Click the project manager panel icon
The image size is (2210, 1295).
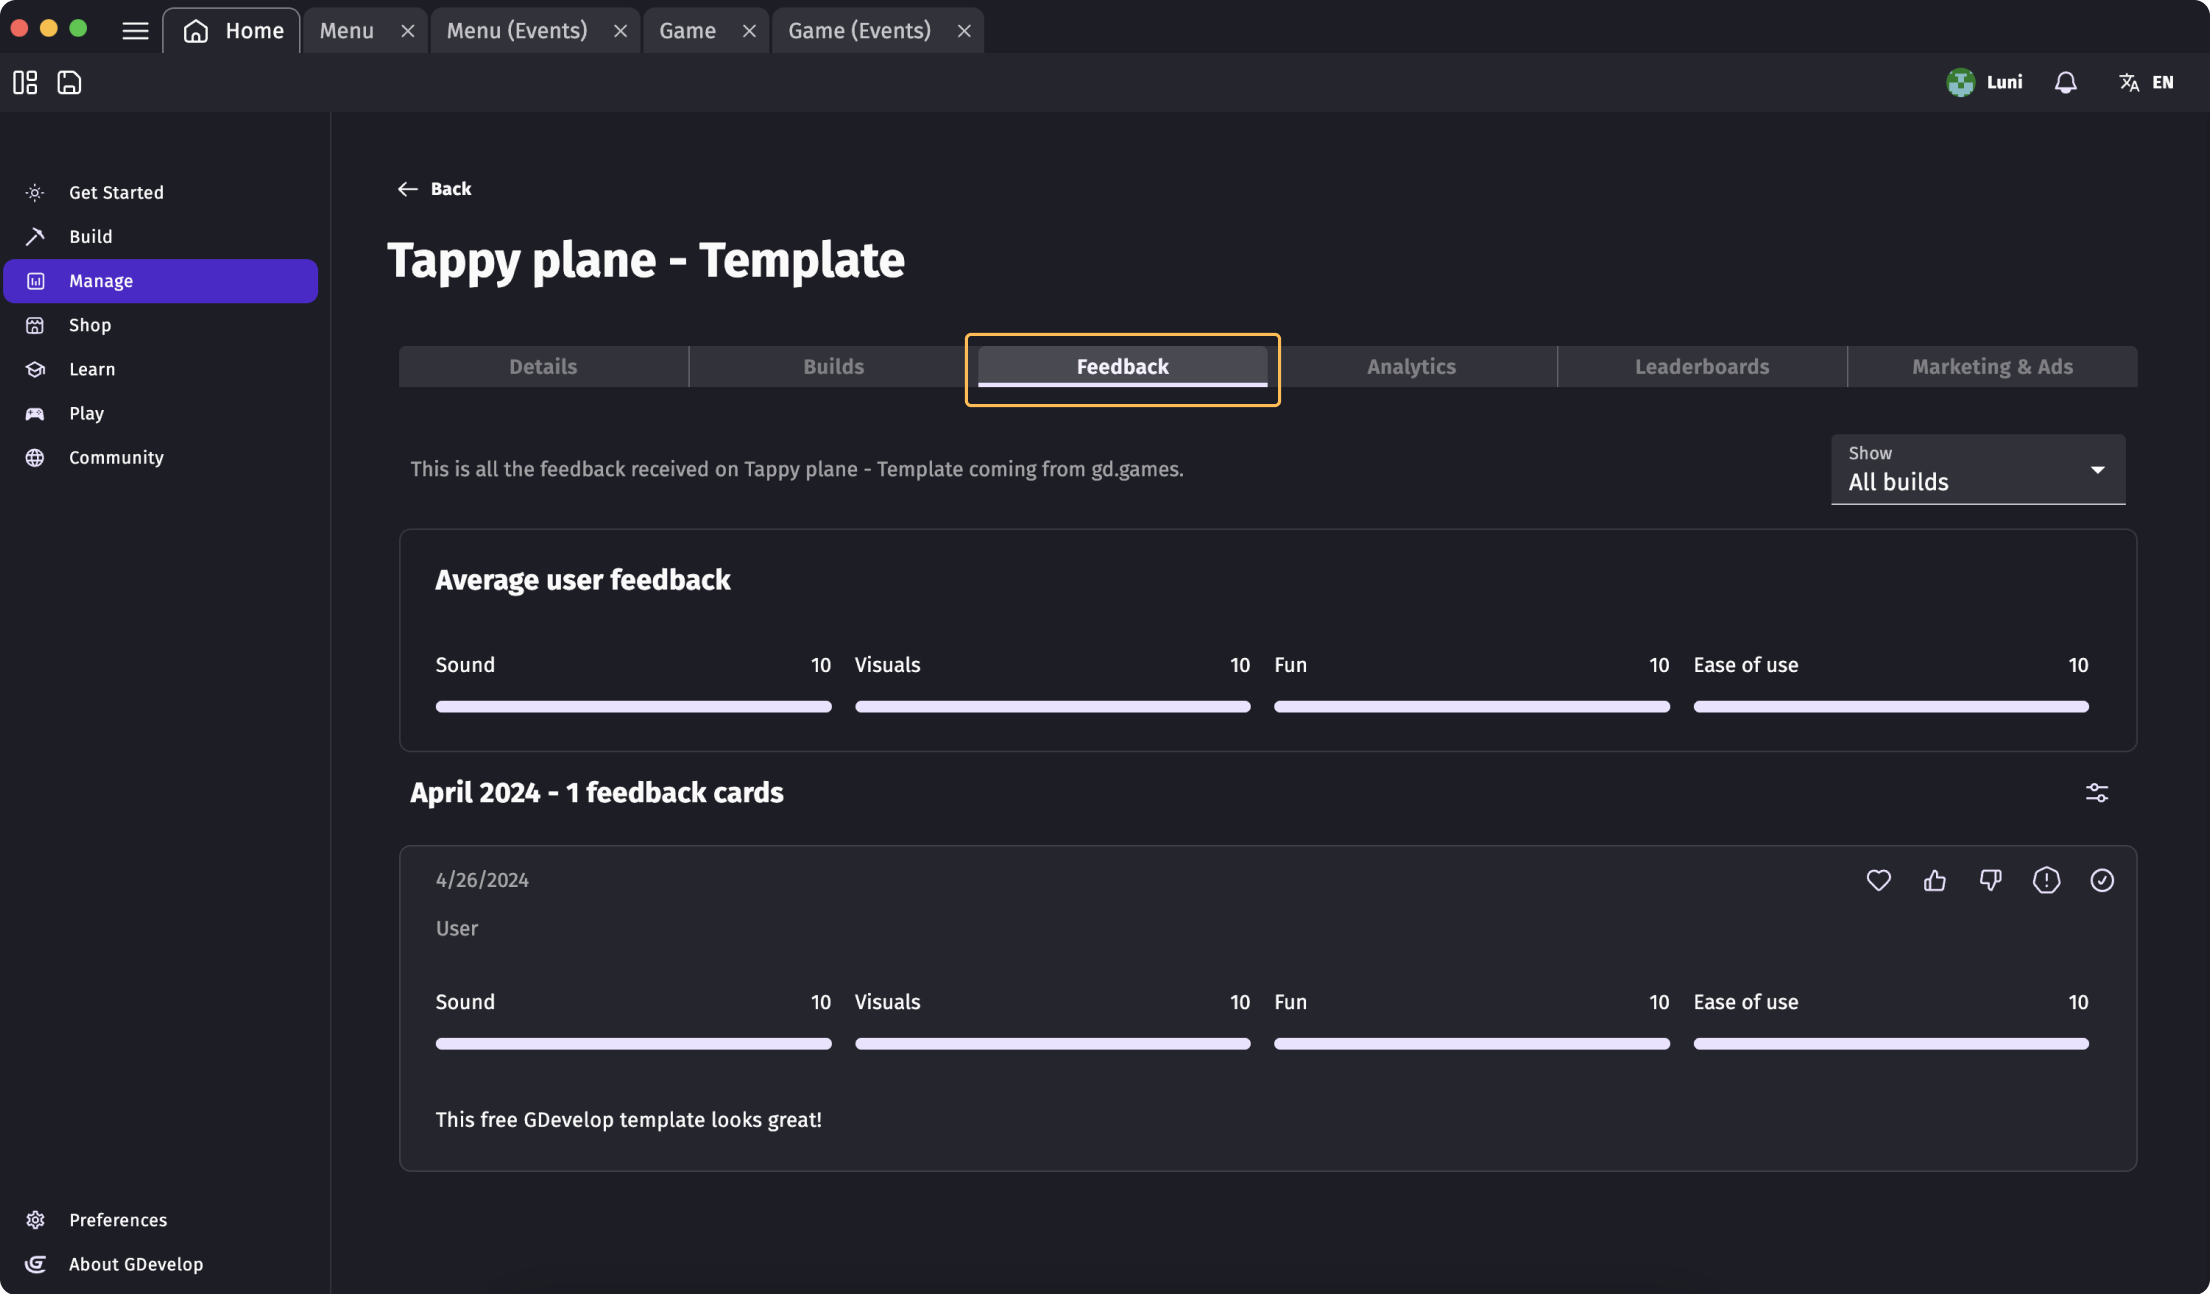(x=25, y=82)
